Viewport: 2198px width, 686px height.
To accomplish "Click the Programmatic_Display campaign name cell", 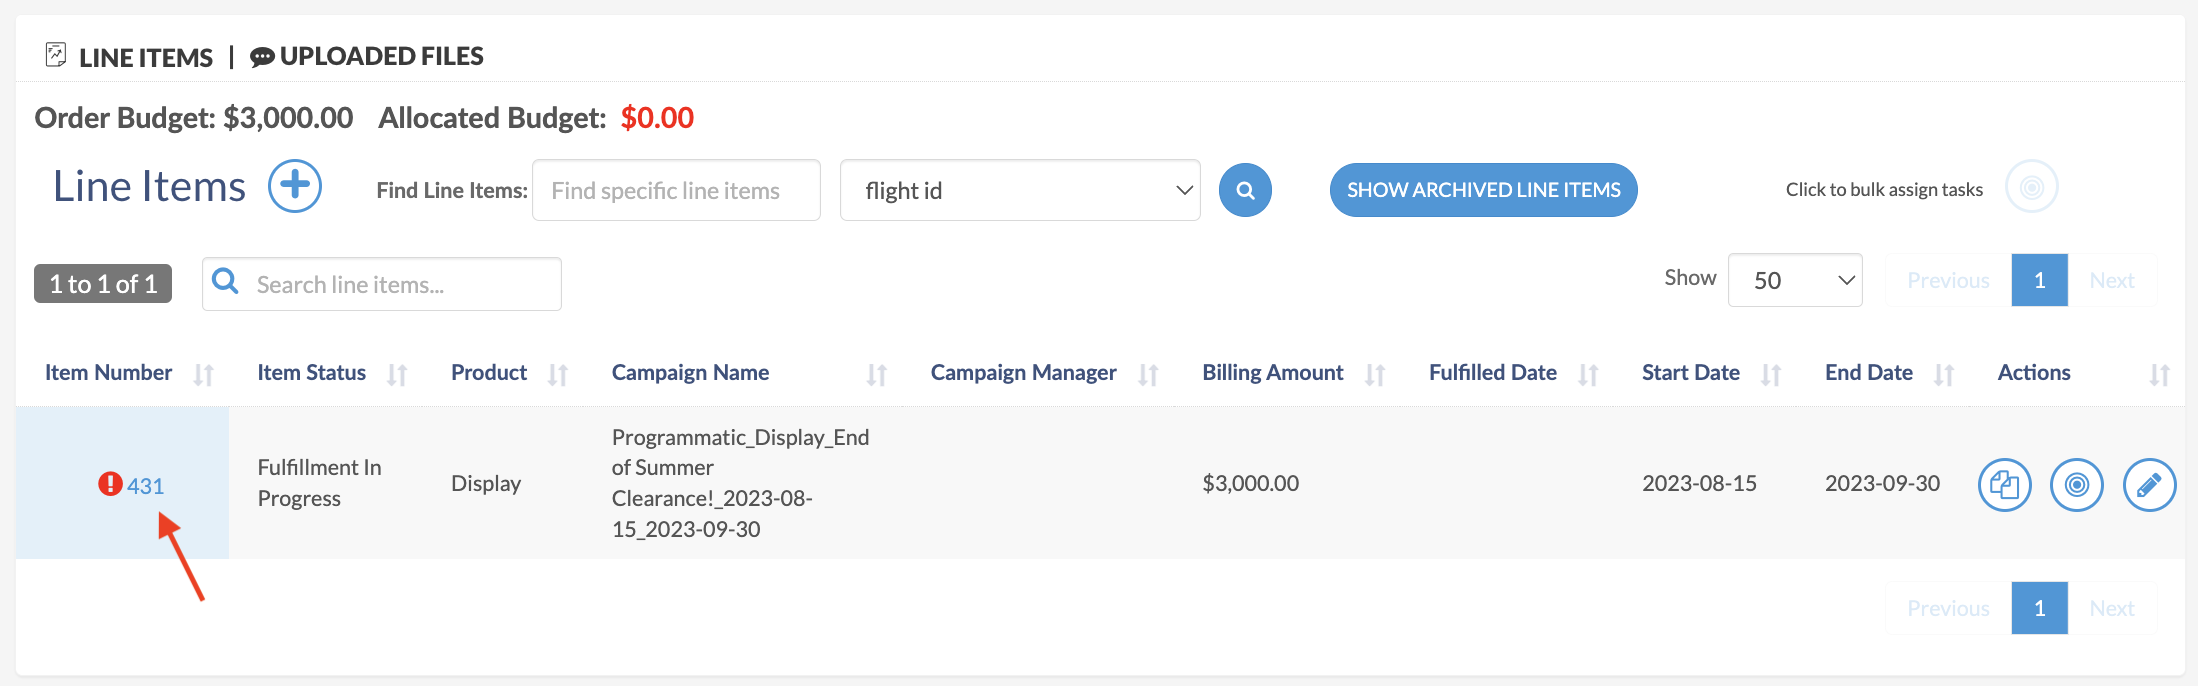I will coord(740,483).
